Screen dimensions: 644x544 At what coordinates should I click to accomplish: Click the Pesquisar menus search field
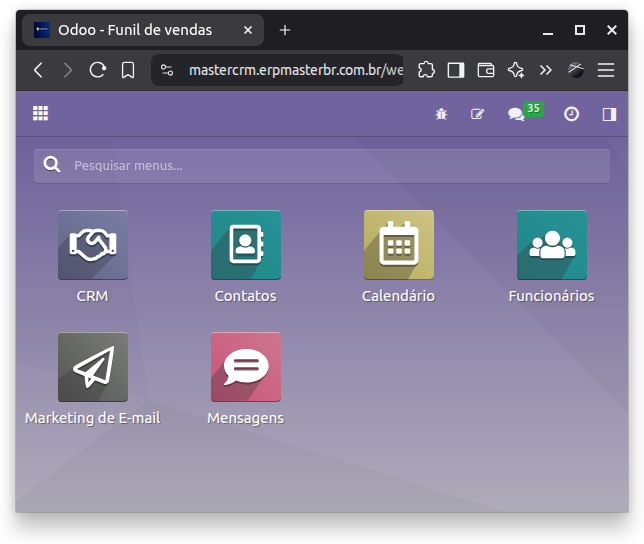(x=322, y=166)
